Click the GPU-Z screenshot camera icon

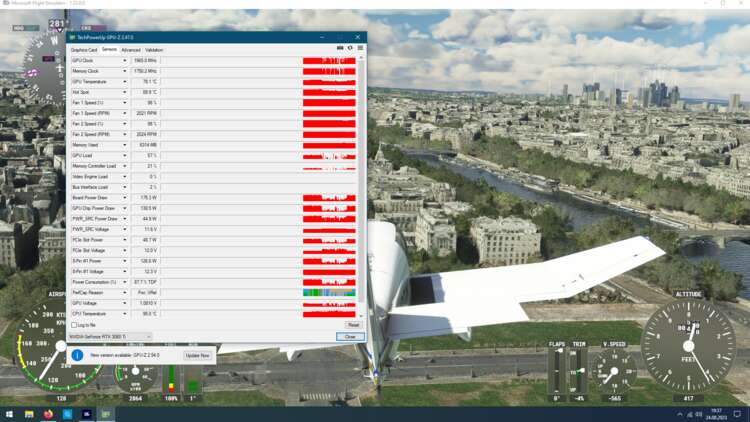(340, 49)
